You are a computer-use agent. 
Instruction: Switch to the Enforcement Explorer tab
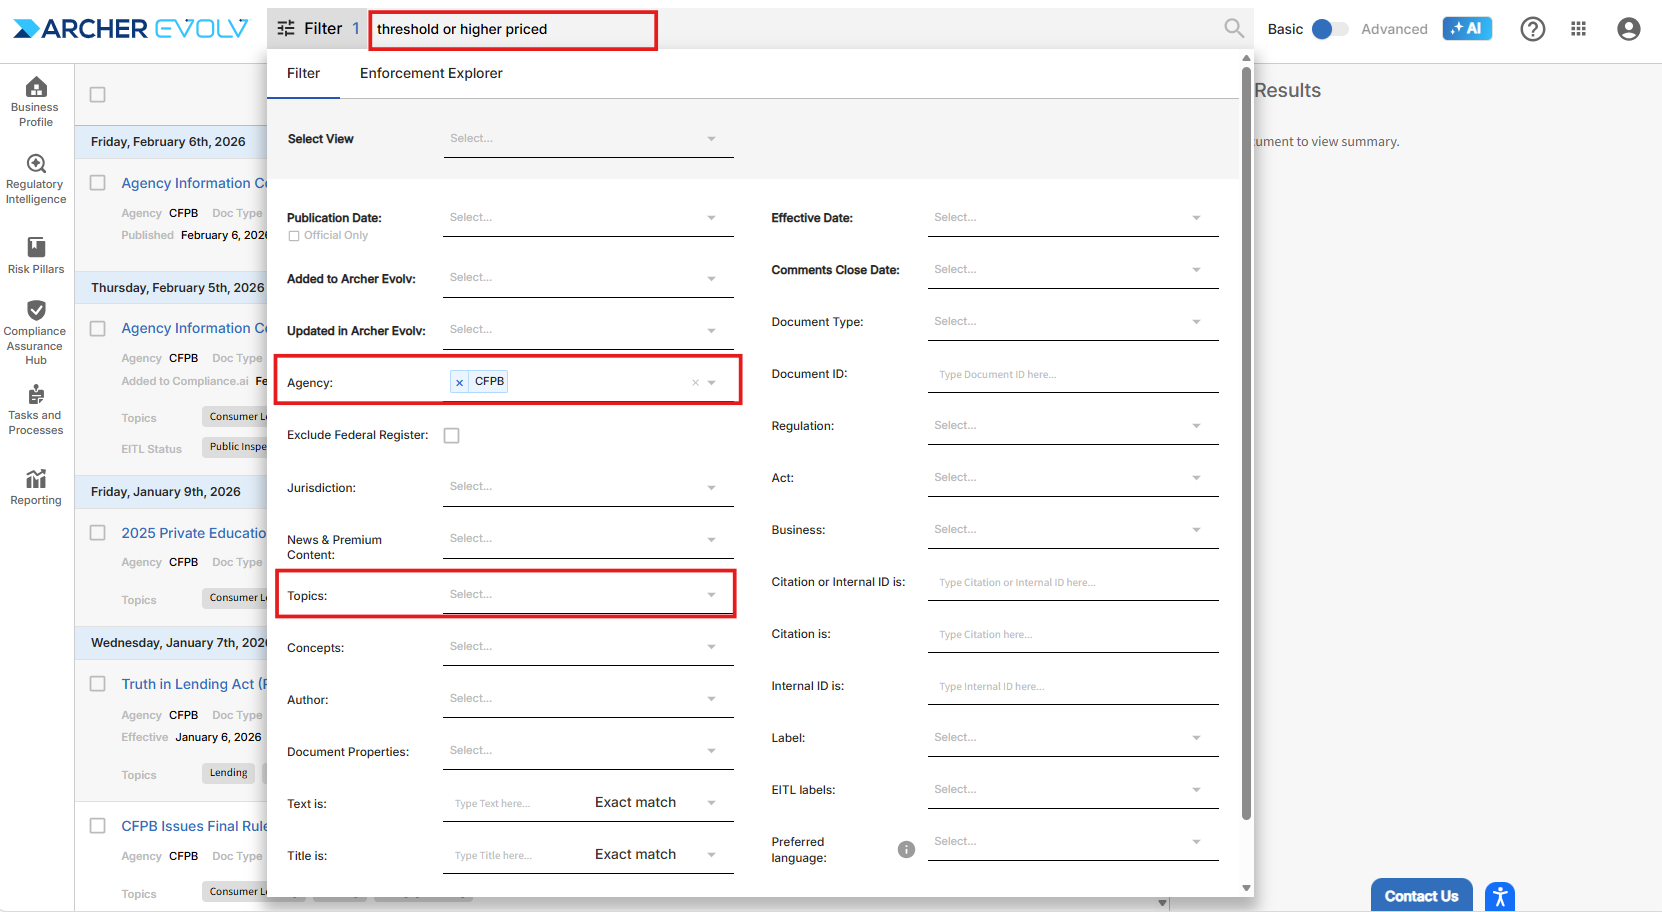coord(431,73)
